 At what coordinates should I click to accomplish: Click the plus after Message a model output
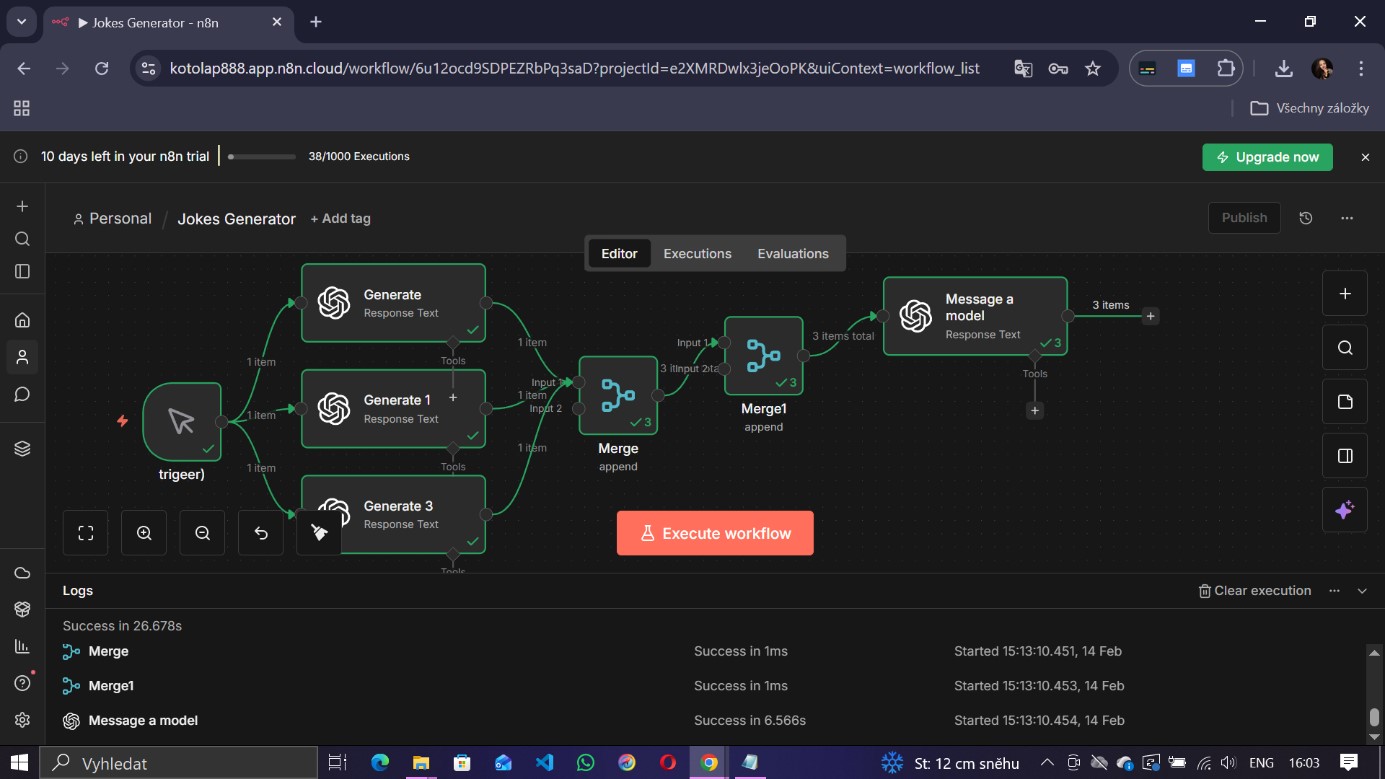click(x=1151, y=316)
